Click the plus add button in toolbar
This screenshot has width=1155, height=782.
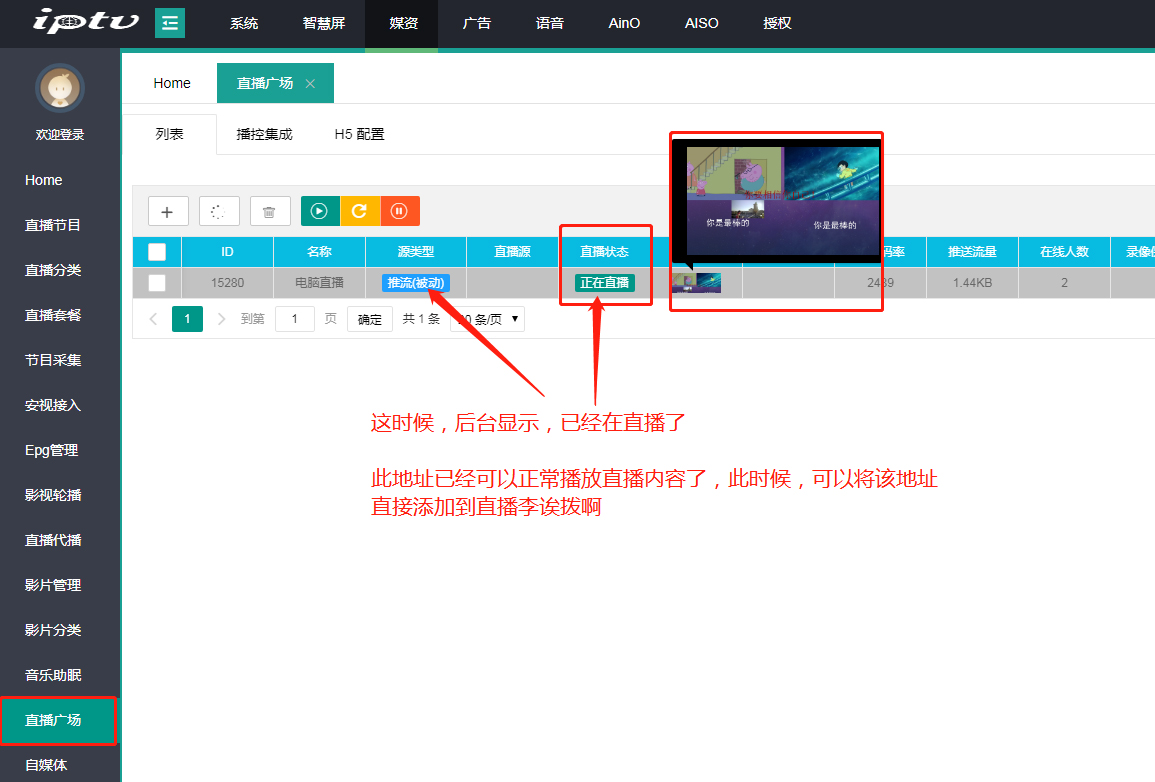[x=168, y=211]
